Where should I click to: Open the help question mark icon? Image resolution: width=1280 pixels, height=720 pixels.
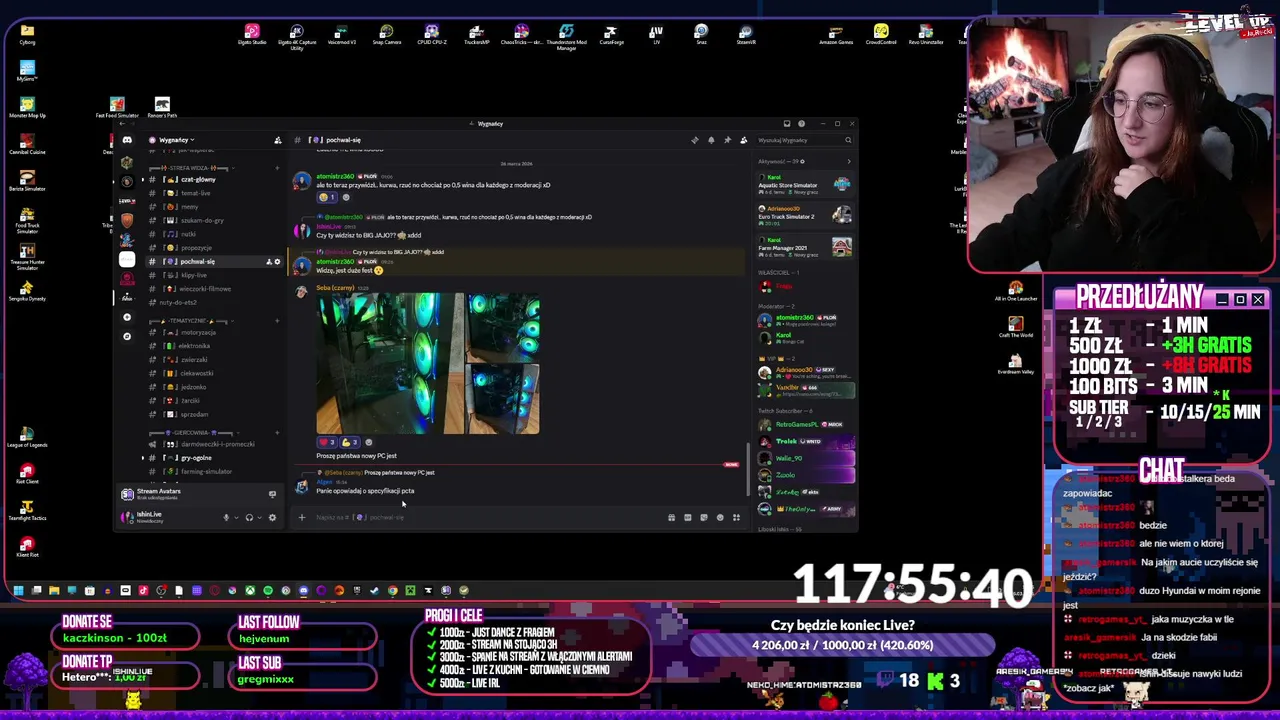pyautogui.click(x=801, y=124)
